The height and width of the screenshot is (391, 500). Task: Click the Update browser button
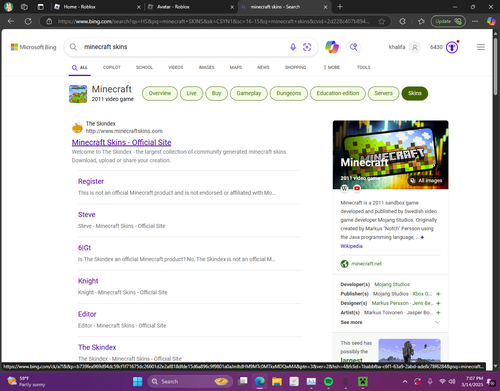tap(448, 21)
